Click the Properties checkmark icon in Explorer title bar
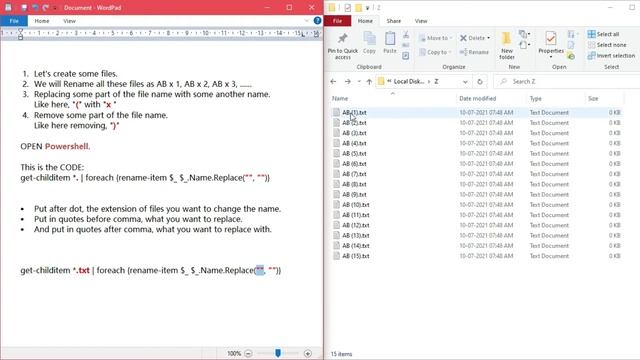640x360 pixels. (347, 7)
